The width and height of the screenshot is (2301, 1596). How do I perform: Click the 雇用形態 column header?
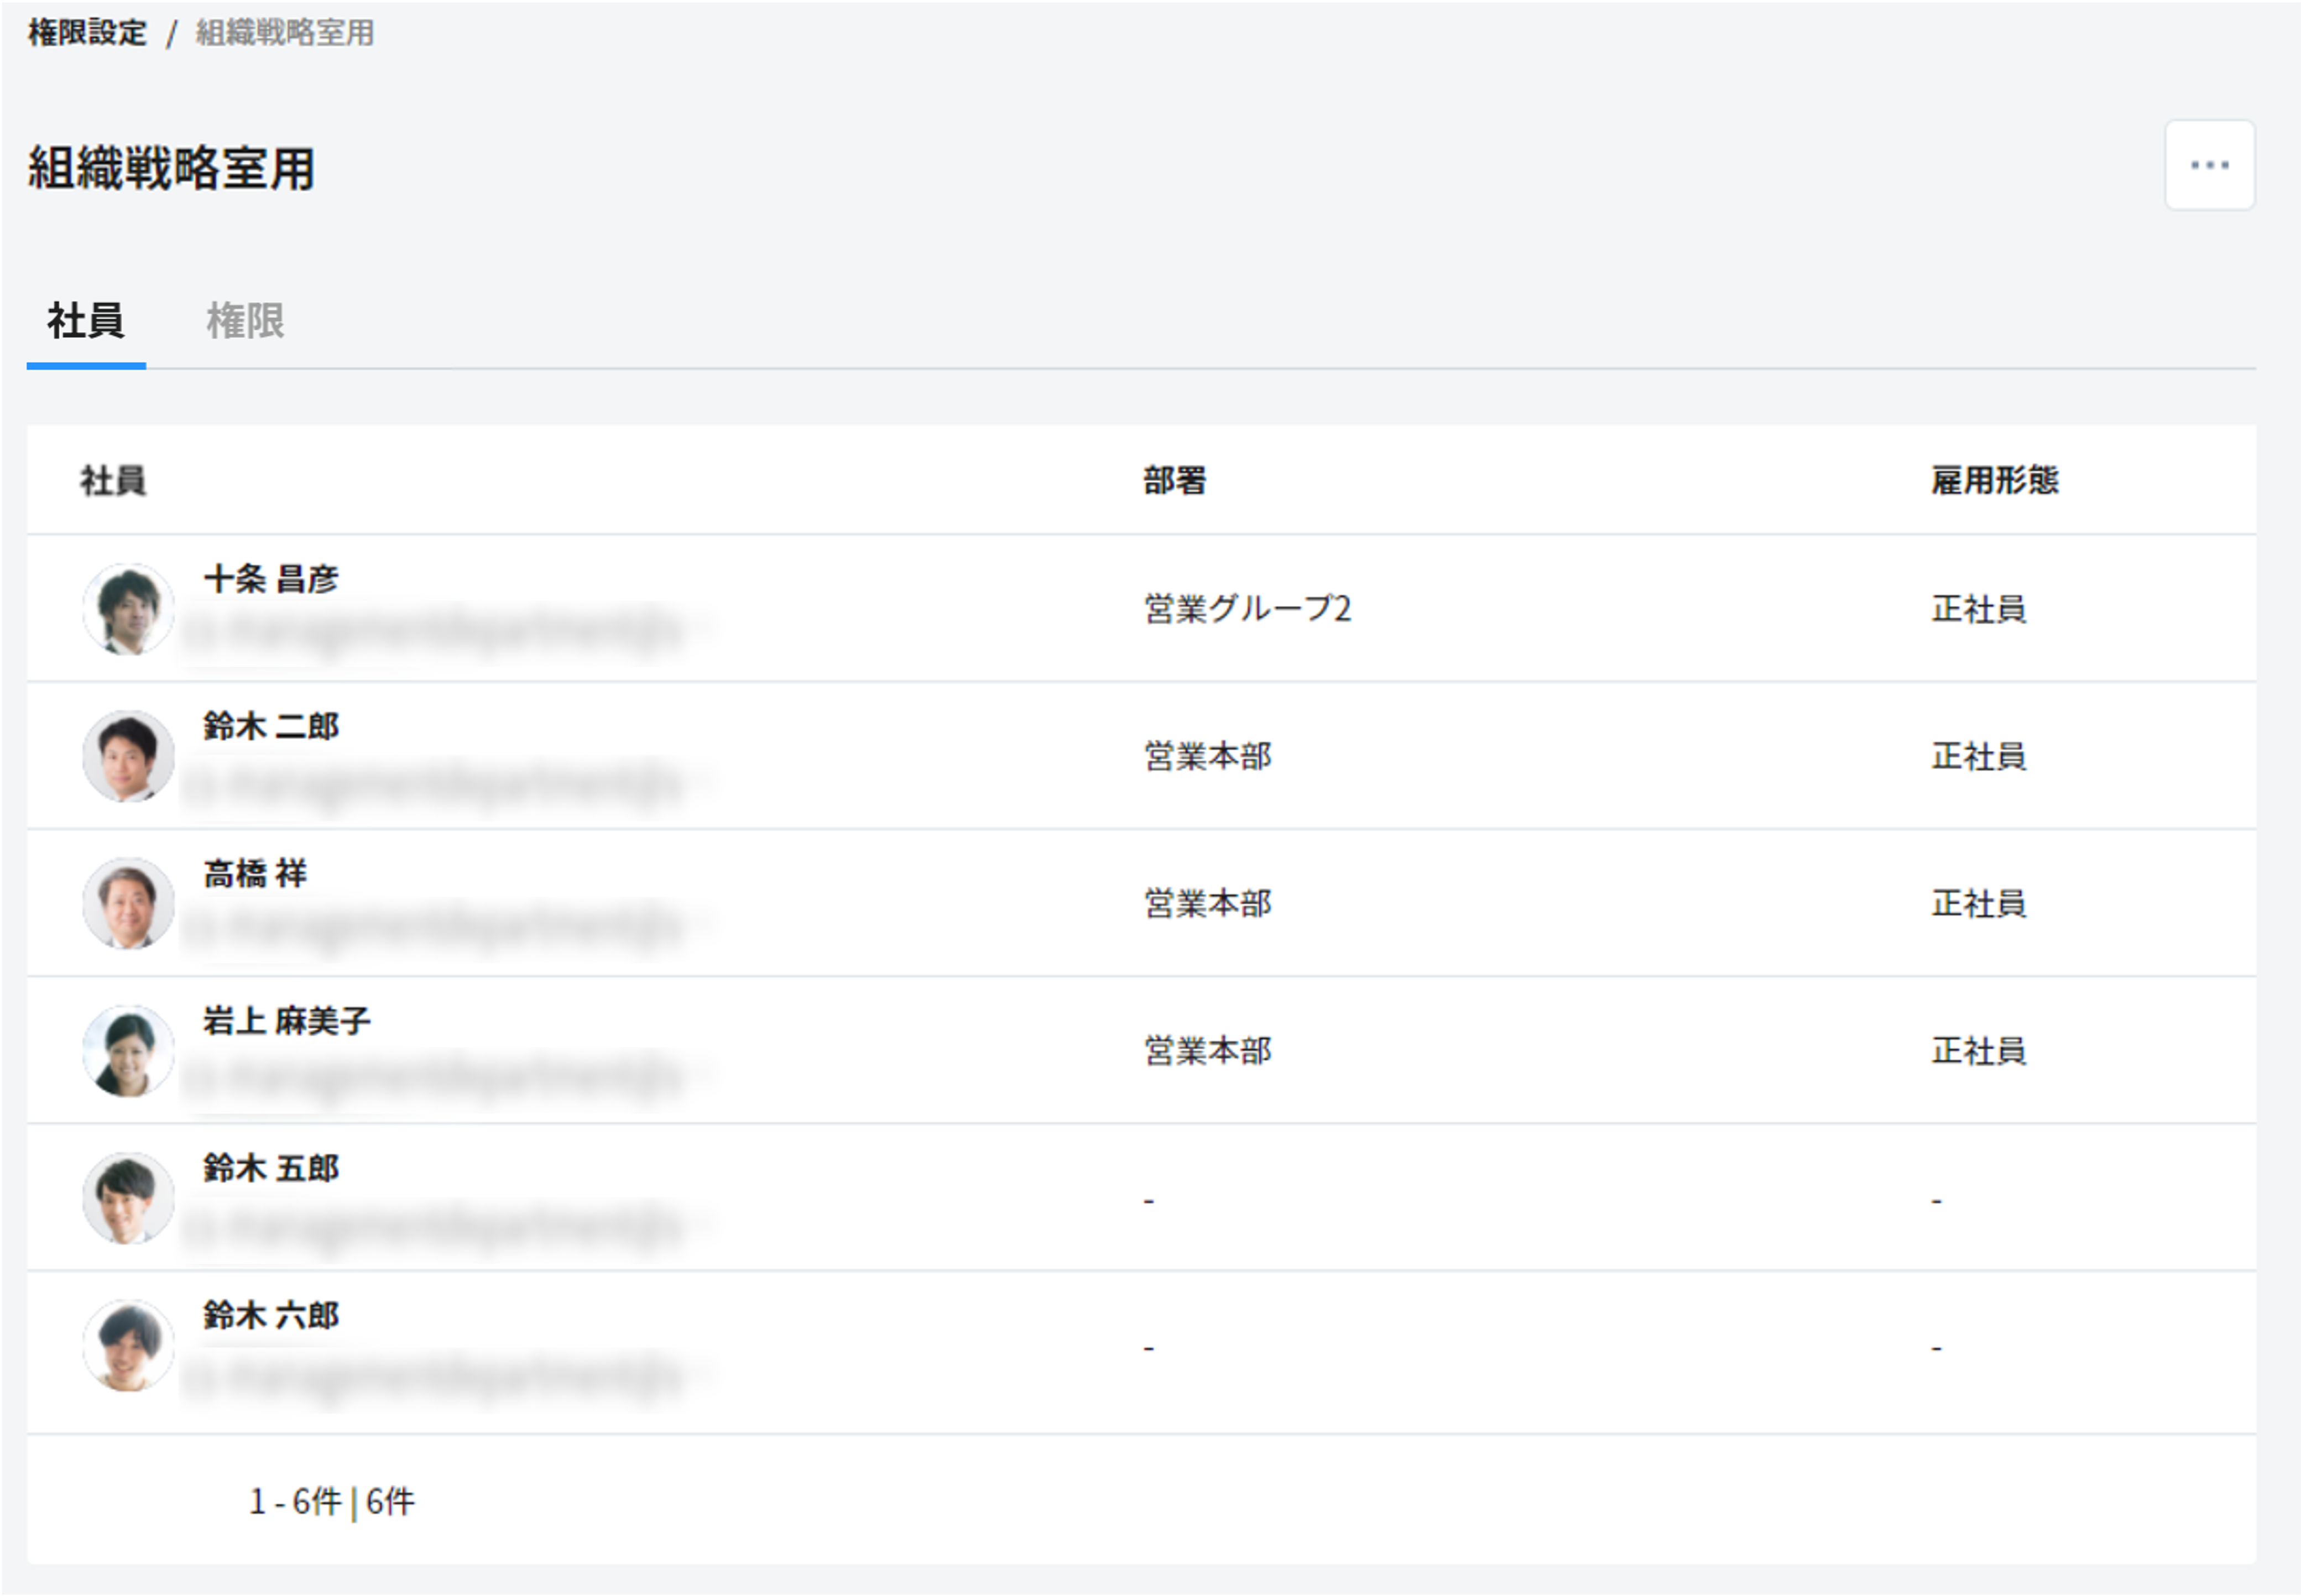pos(1994,481)
